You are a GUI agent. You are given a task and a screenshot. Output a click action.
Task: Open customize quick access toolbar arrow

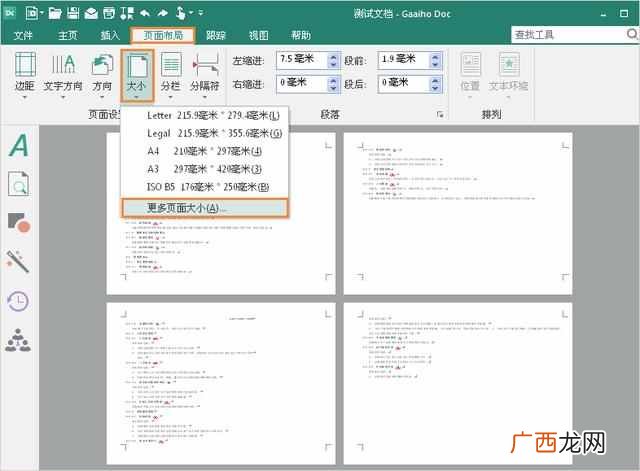tap(200, 13)
